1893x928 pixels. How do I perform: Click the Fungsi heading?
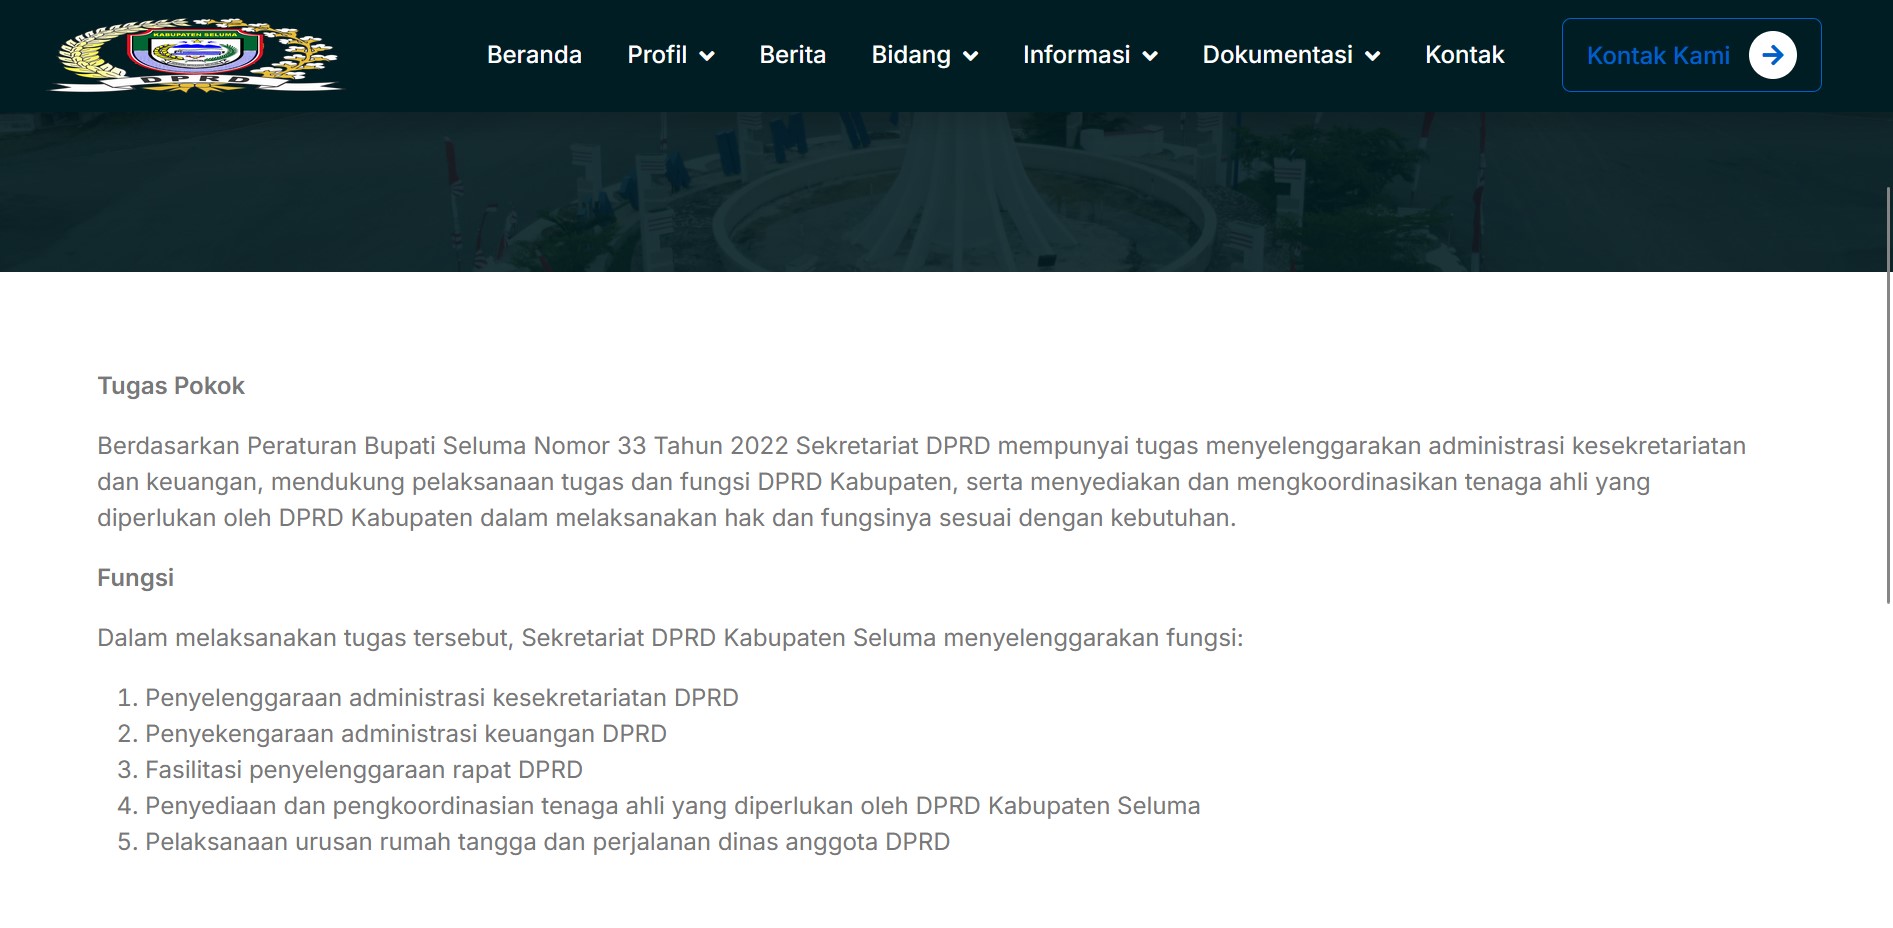point(135,578)
